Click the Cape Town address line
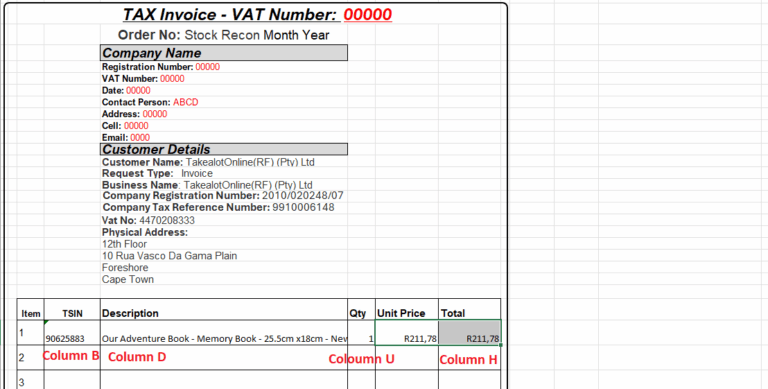Screen dimensions: 768x389 point(128,279)
